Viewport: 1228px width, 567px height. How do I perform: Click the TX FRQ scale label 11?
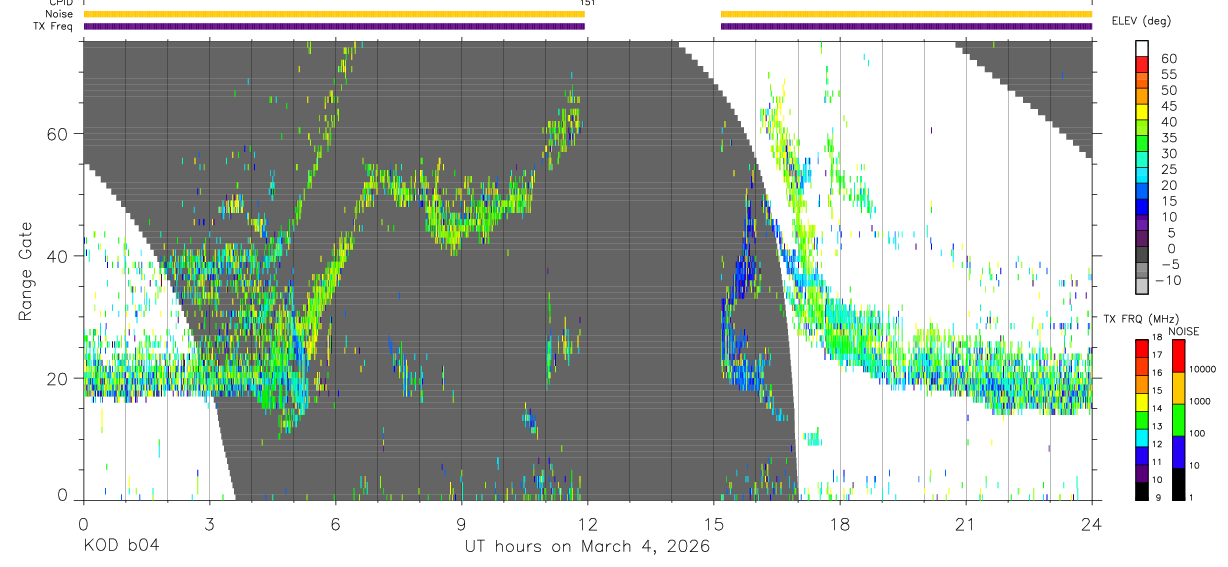coord(1157,462)
